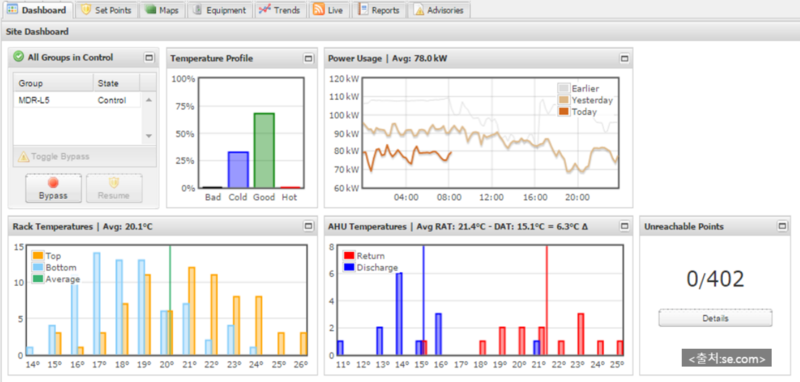The width and height of the screenshot is (800, 382).
Task: Go to the Equipment tab
Action: 220,10
